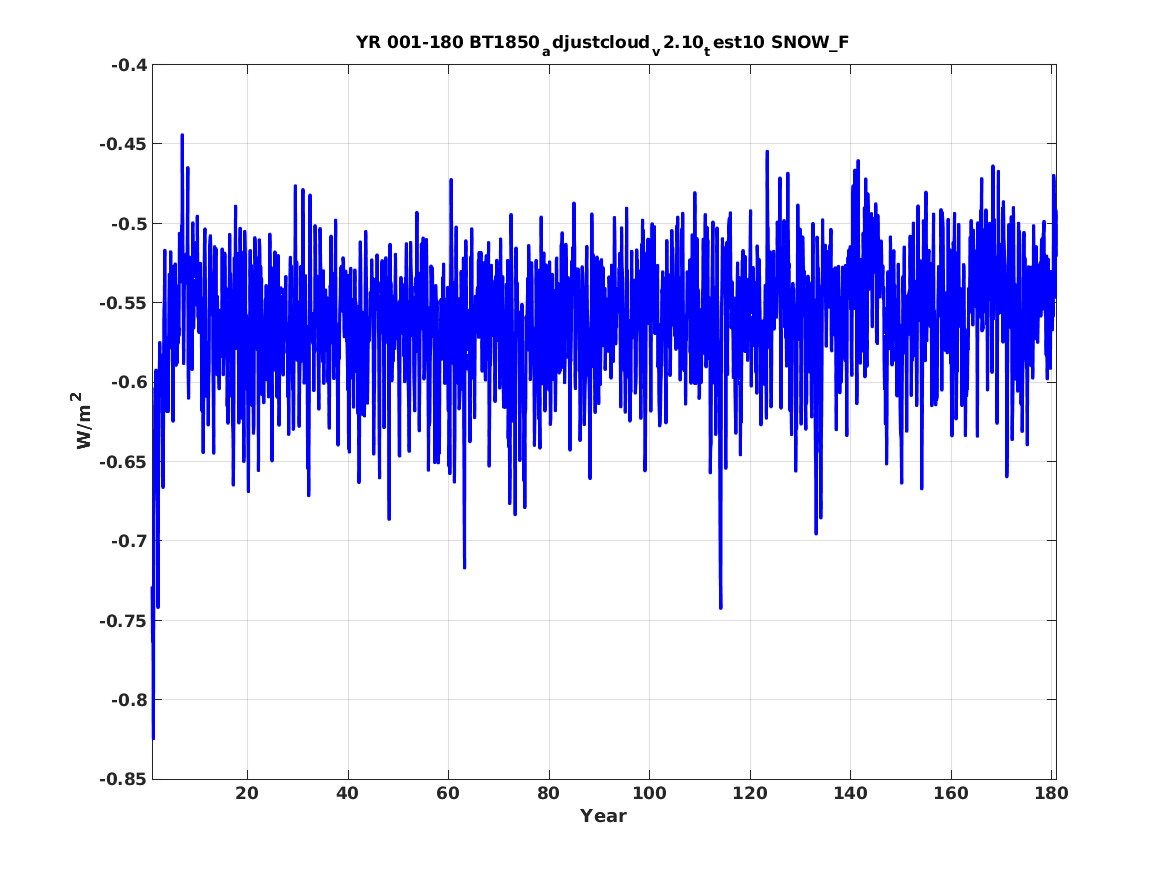Click the y-axis tick label '-0.5'

click(x=129, y=223)
